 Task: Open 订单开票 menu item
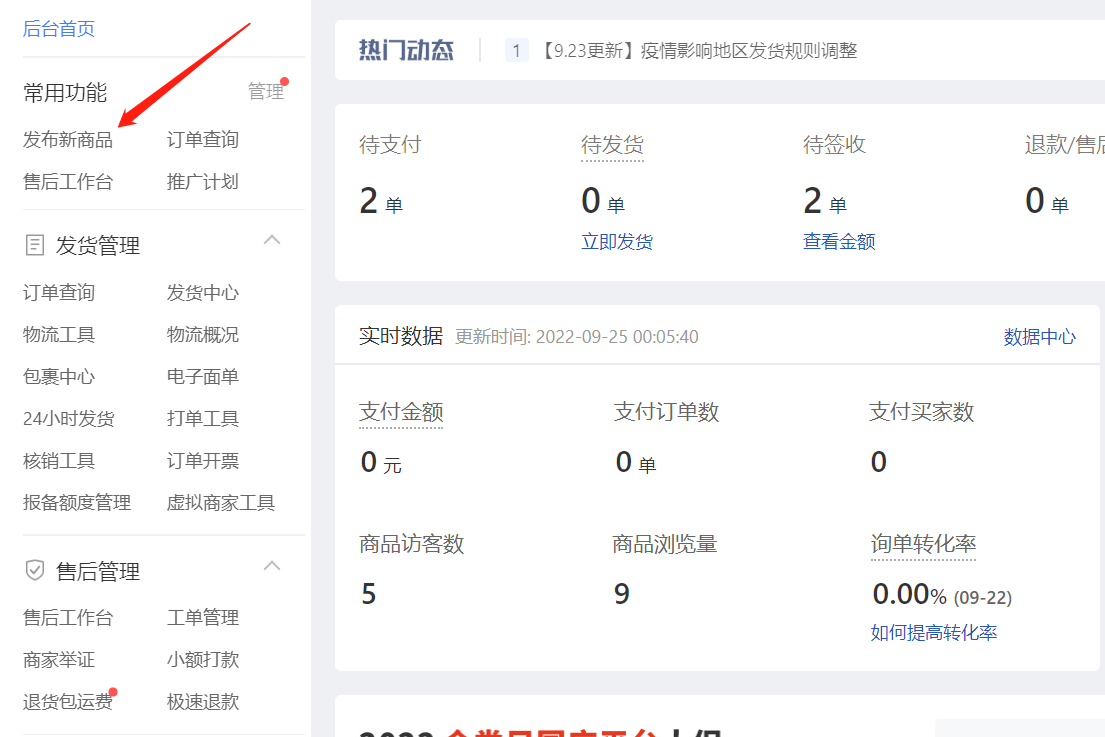(203, 461)
